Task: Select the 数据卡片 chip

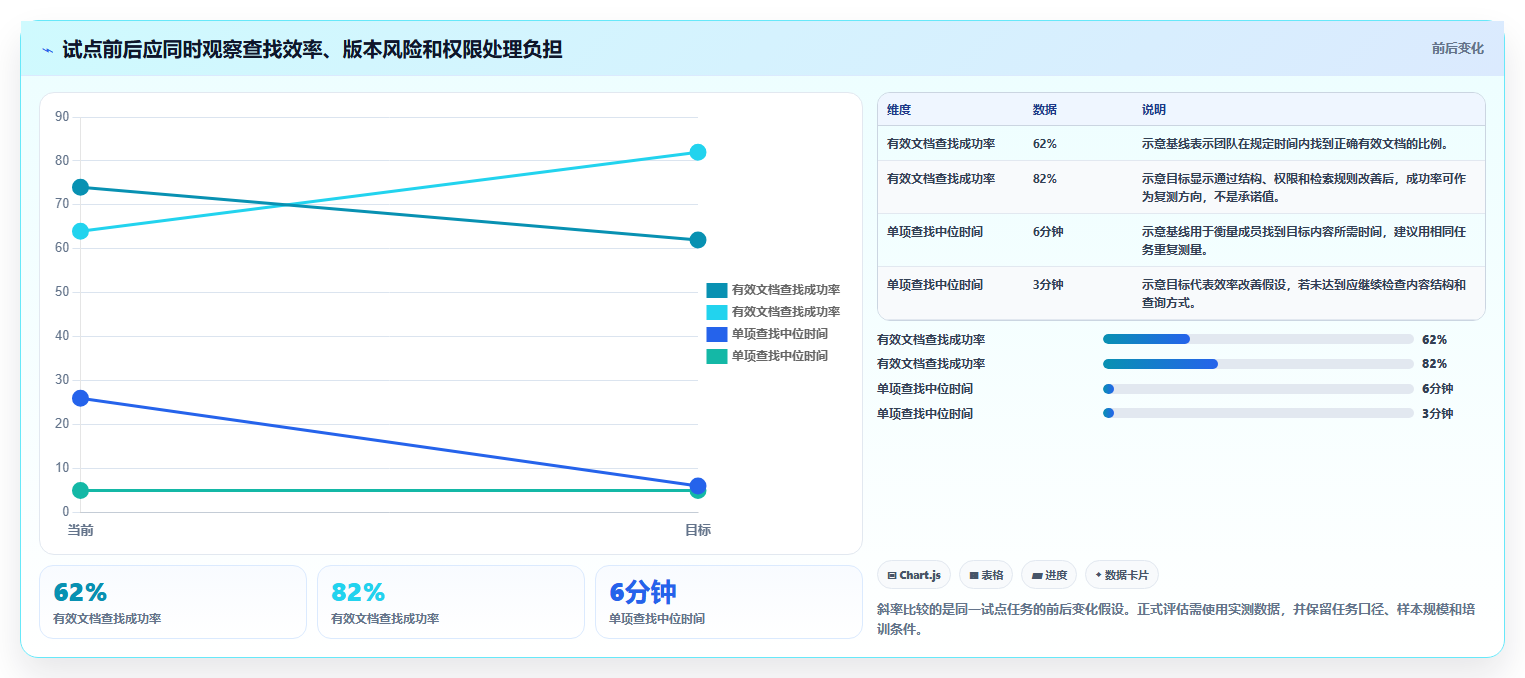Action: [x=1122, y=575]
